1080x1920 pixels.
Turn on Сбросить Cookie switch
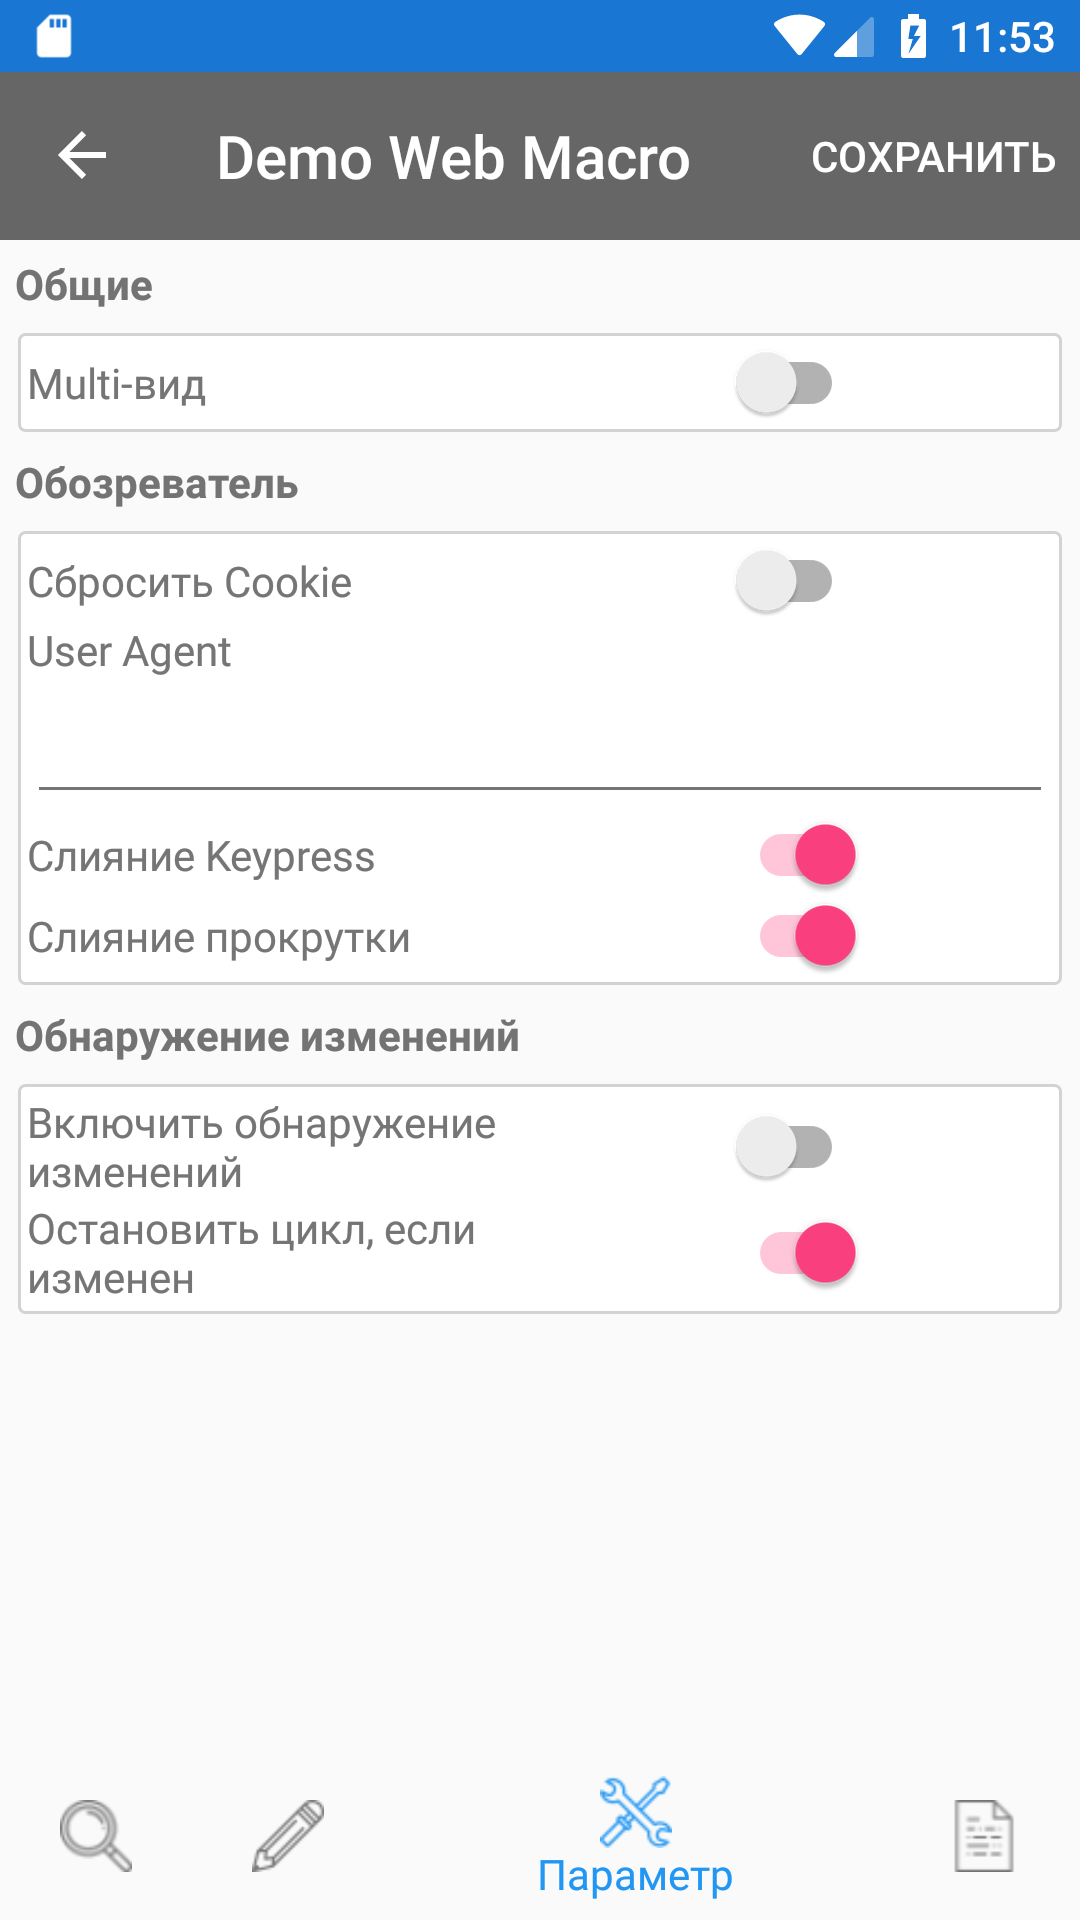click(784, 581)
